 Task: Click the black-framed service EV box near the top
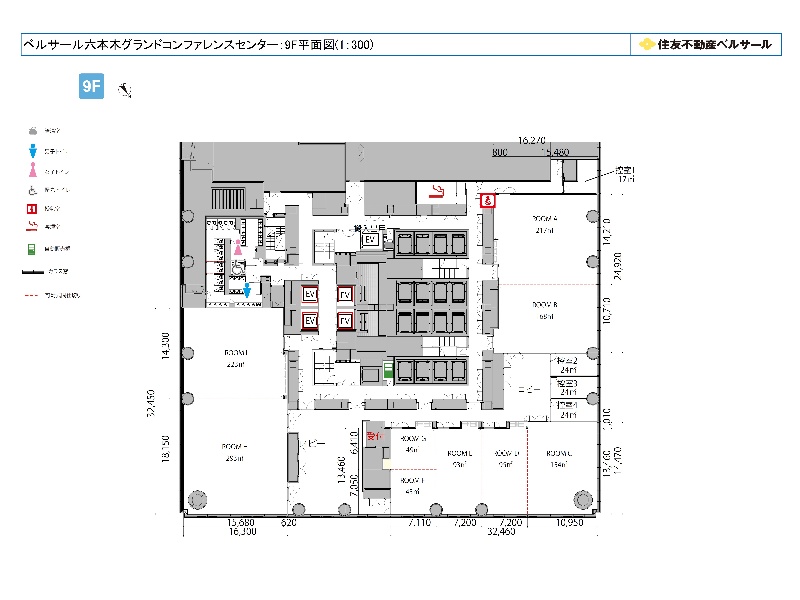(370, 239)
